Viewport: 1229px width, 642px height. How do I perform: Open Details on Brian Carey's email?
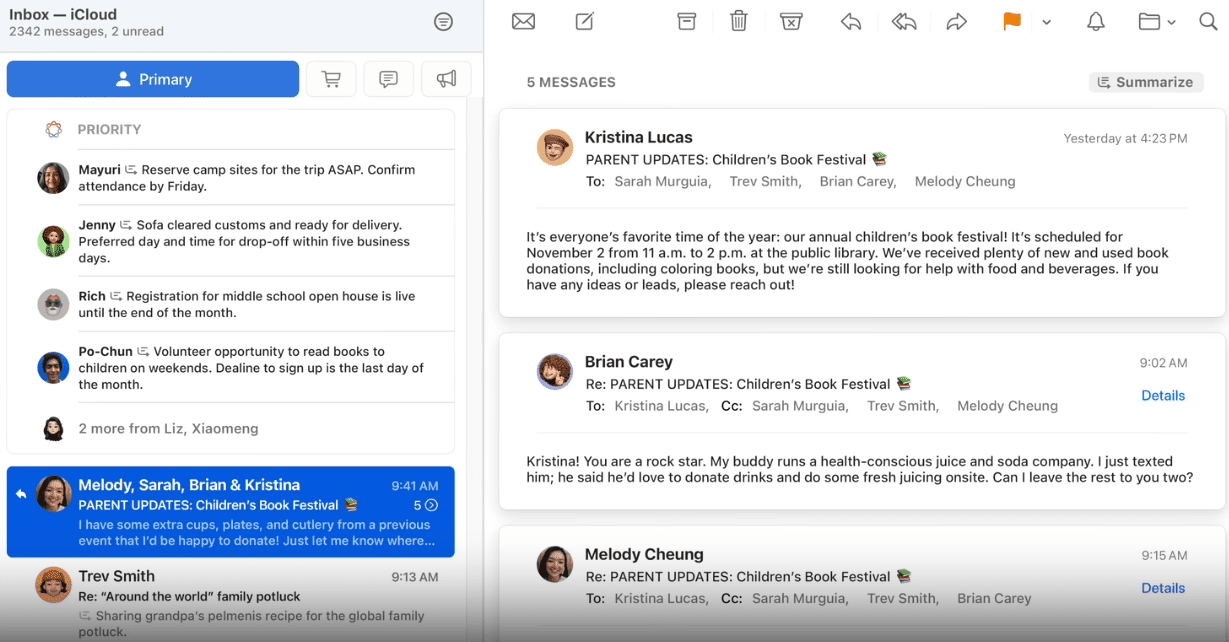click(1163, 395)
